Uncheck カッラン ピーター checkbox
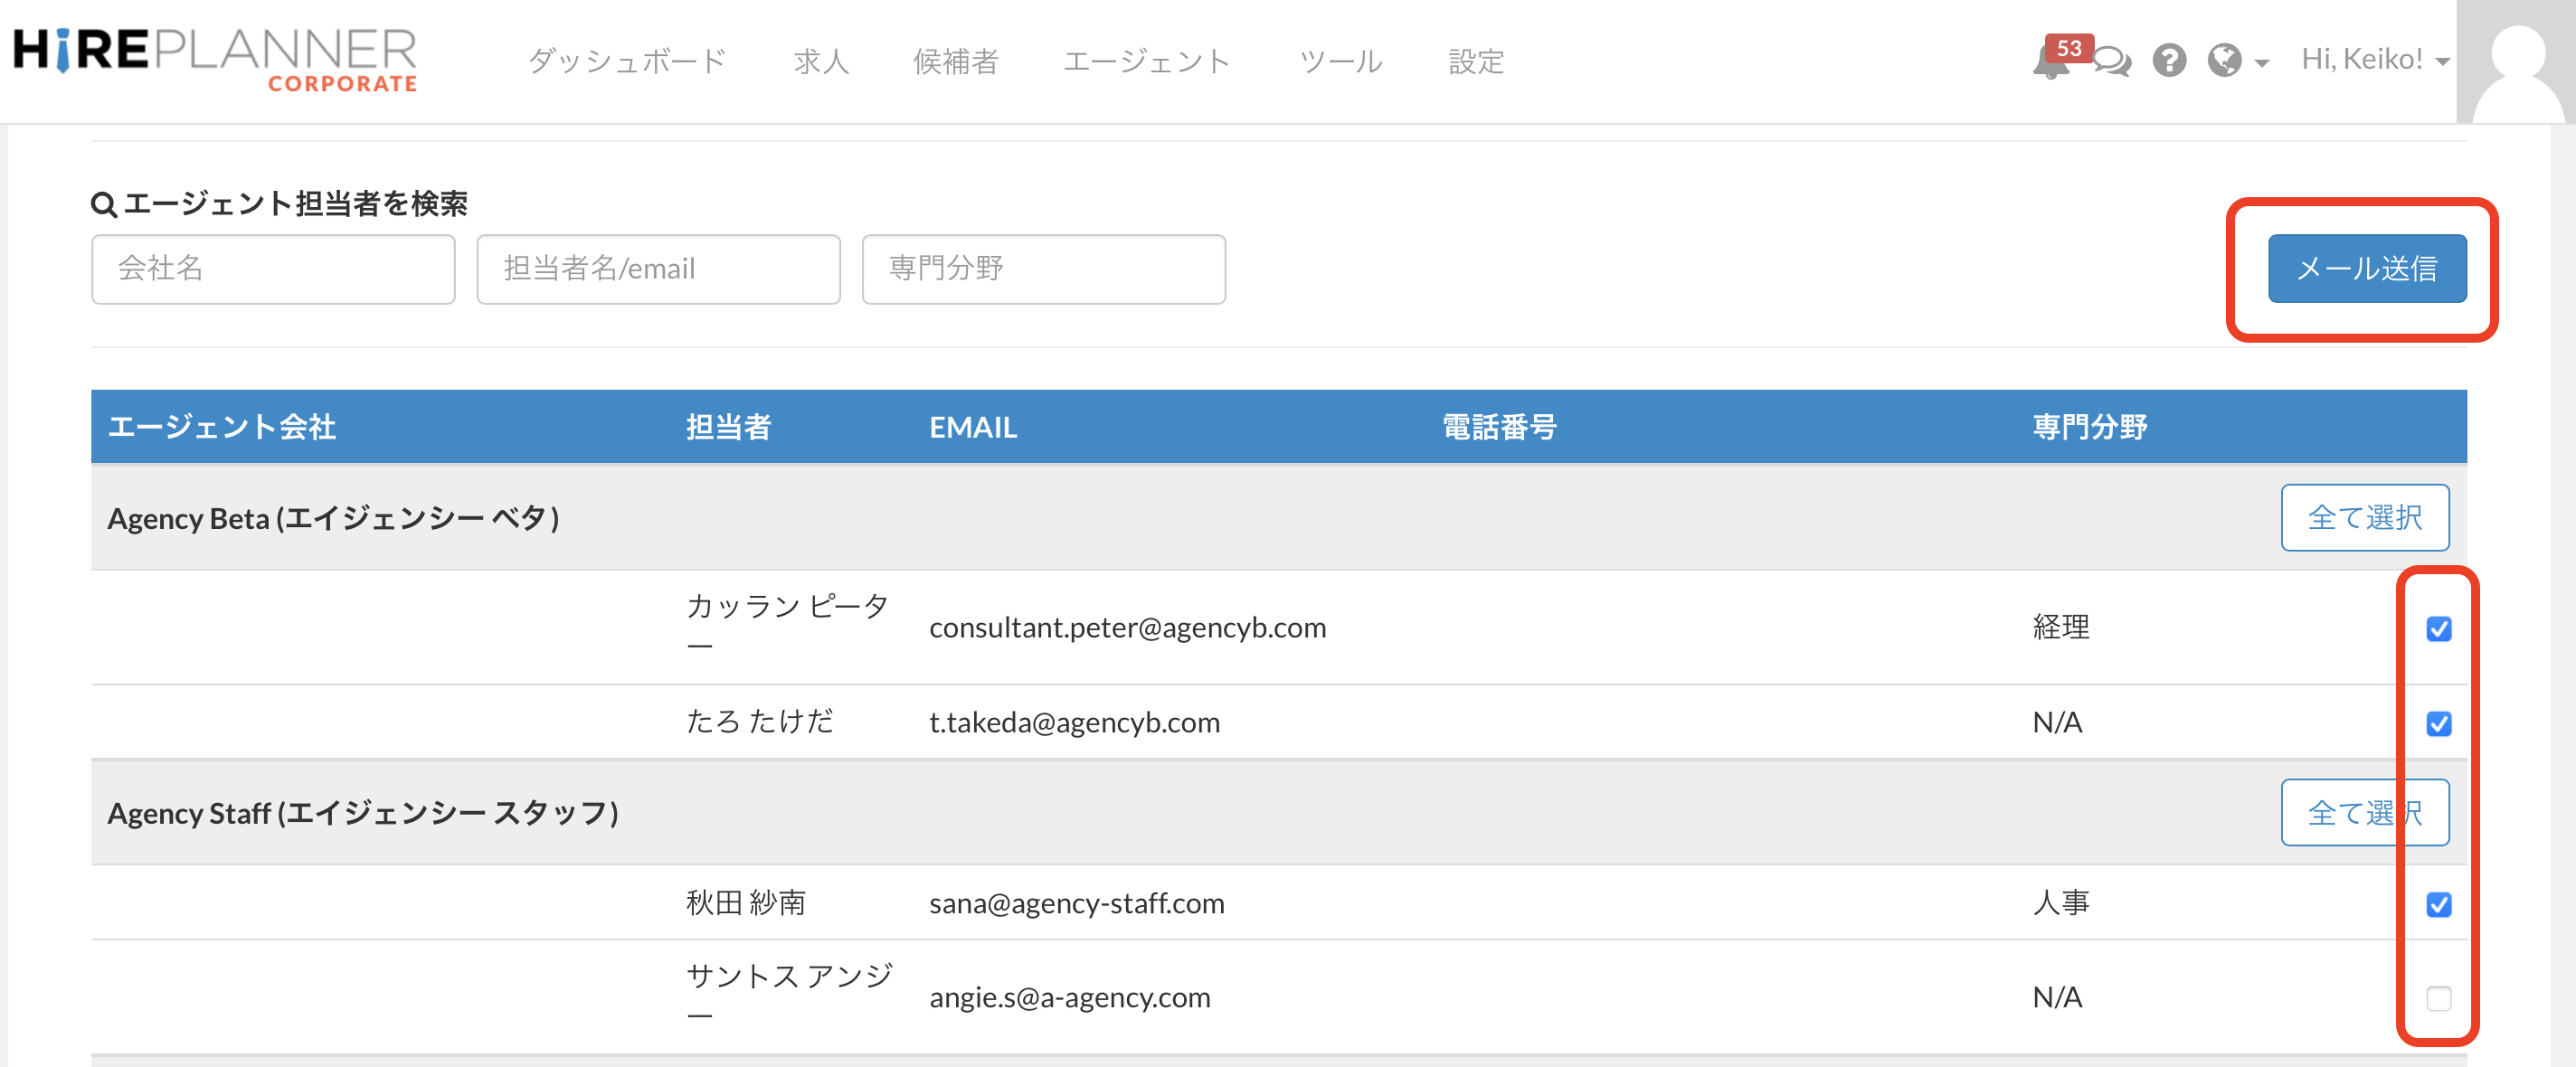 click(2438, 628)
